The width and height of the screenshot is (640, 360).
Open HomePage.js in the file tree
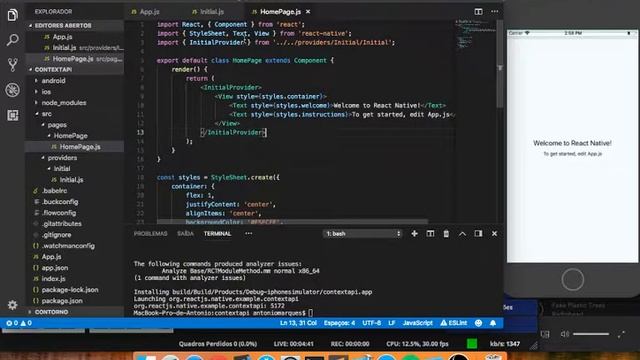80,147
